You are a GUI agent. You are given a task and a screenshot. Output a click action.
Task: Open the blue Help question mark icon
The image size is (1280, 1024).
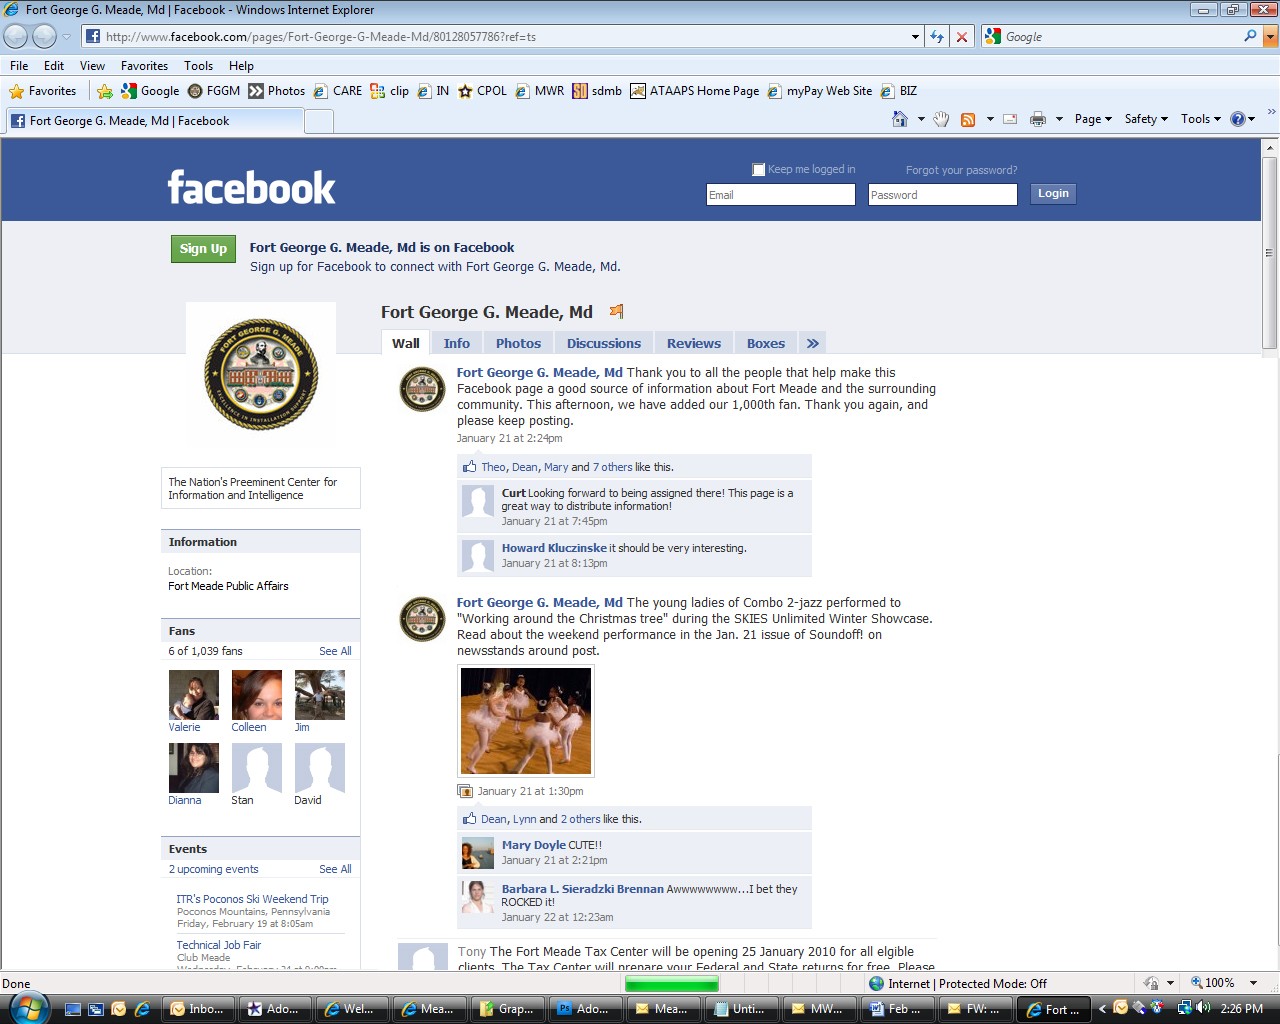click(x=1238, y=119)
